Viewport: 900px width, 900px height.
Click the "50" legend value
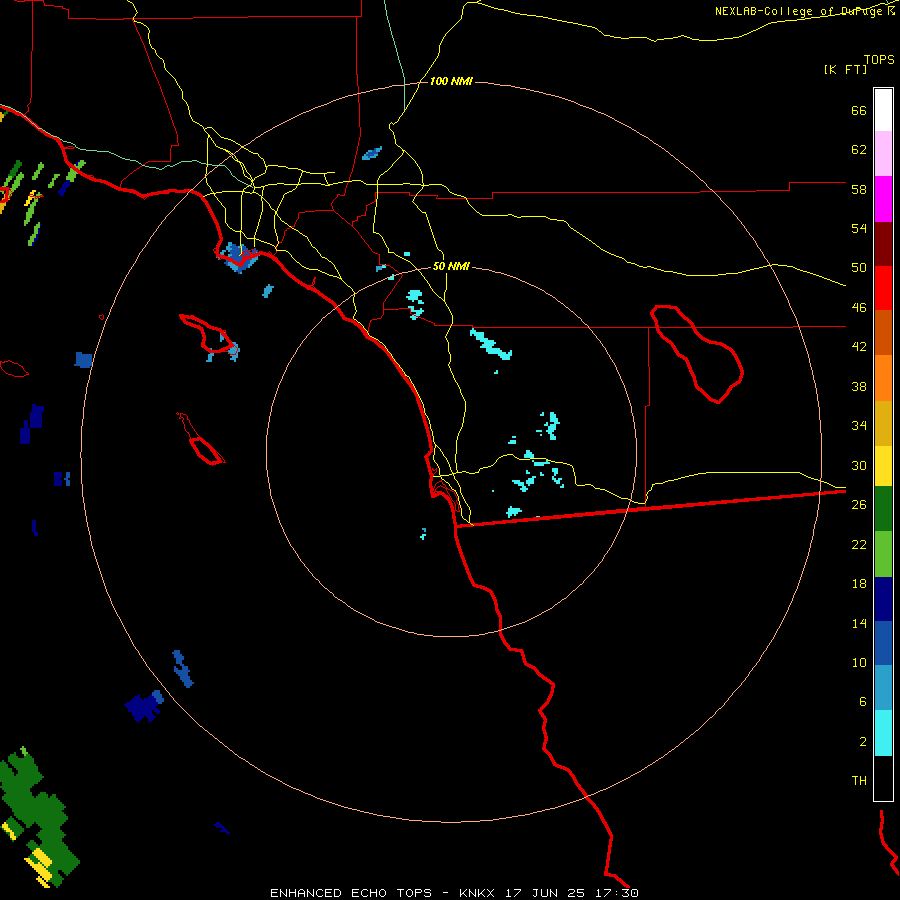(859, 268)
